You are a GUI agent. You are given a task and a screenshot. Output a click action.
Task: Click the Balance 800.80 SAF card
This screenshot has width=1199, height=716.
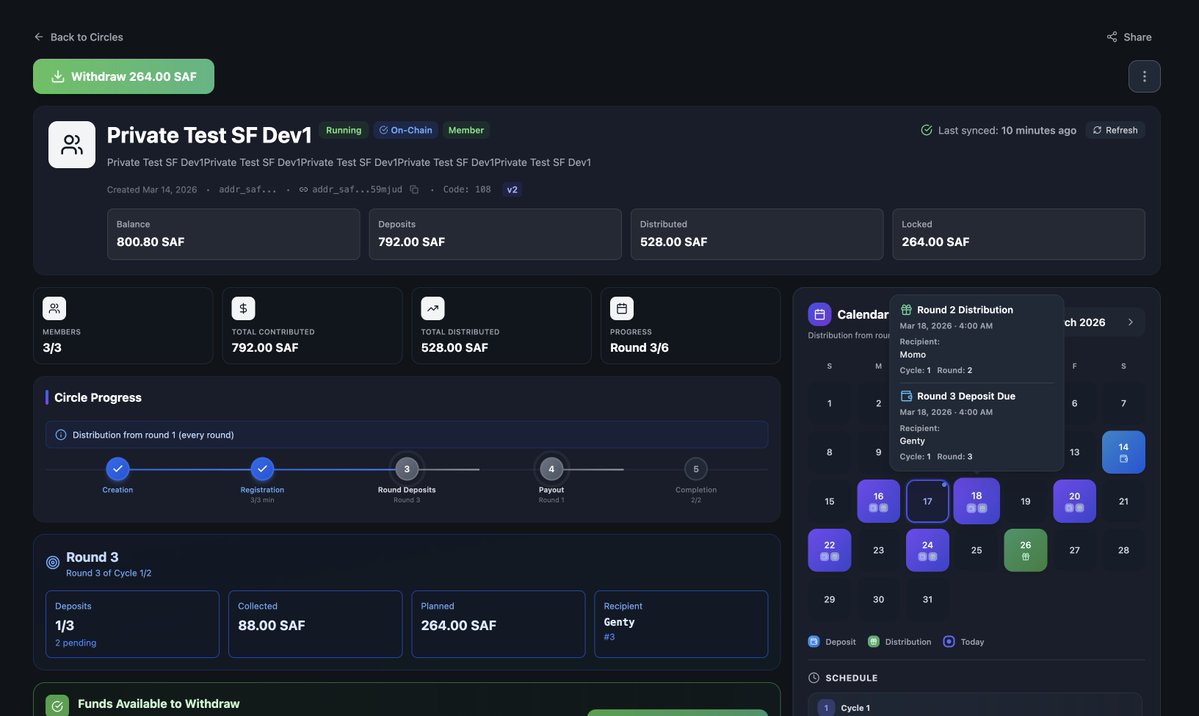pyautogui.click(x=233, y=234)
